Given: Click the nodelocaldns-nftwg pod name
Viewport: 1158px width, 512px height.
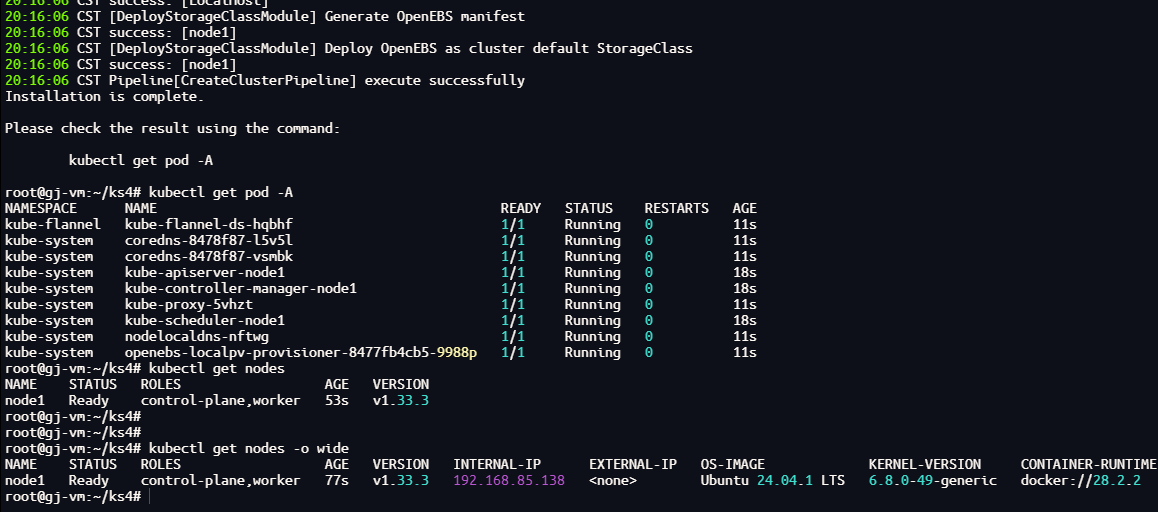Looking at the screenshot, I should click(196, 337).
